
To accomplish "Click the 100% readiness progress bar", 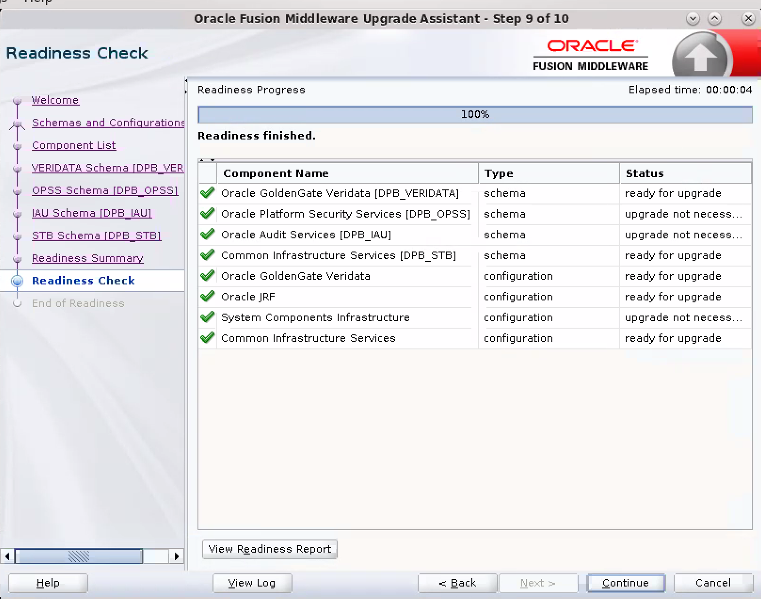I will pos(475,115).
